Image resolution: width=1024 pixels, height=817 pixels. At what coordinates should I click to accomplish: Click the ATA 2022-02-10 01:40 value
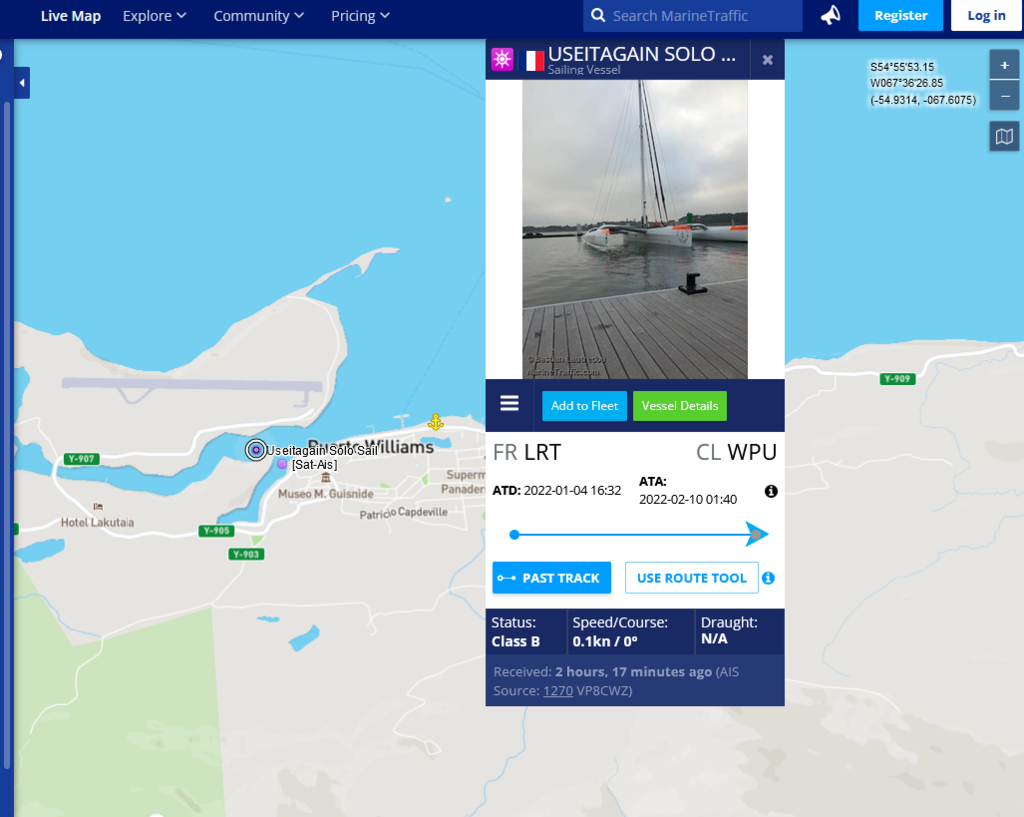pyautogui.click(x=688, y=500)
